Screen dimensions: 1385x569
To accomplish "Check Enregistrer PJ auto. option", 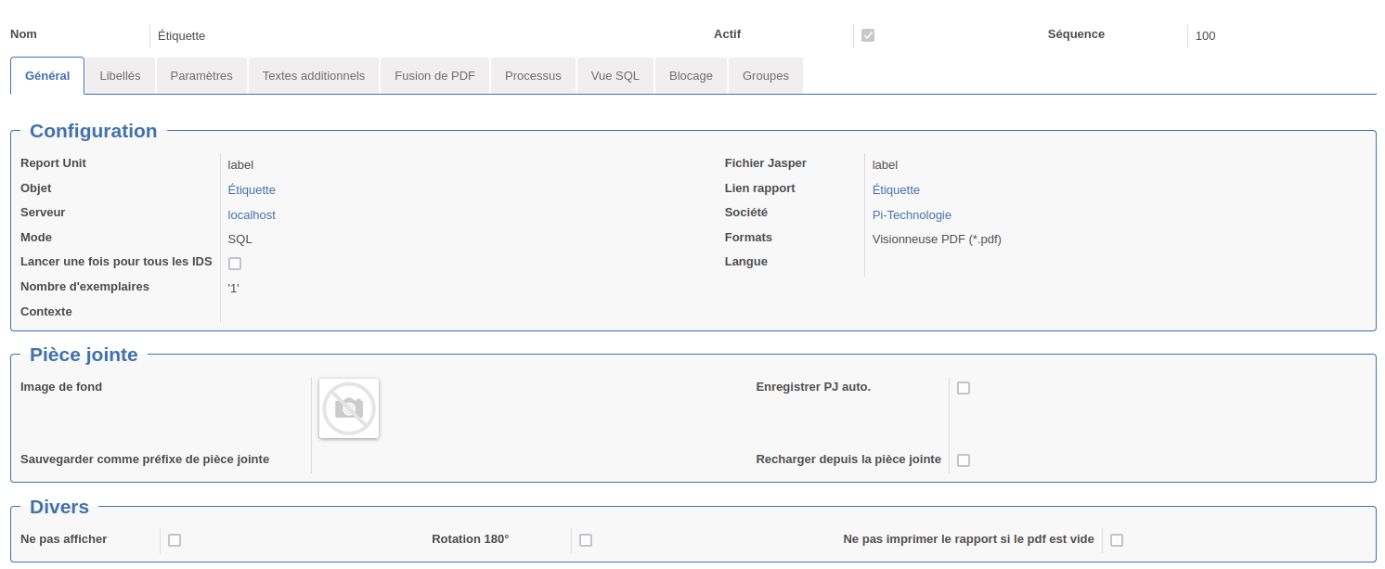I will point(963,388).
